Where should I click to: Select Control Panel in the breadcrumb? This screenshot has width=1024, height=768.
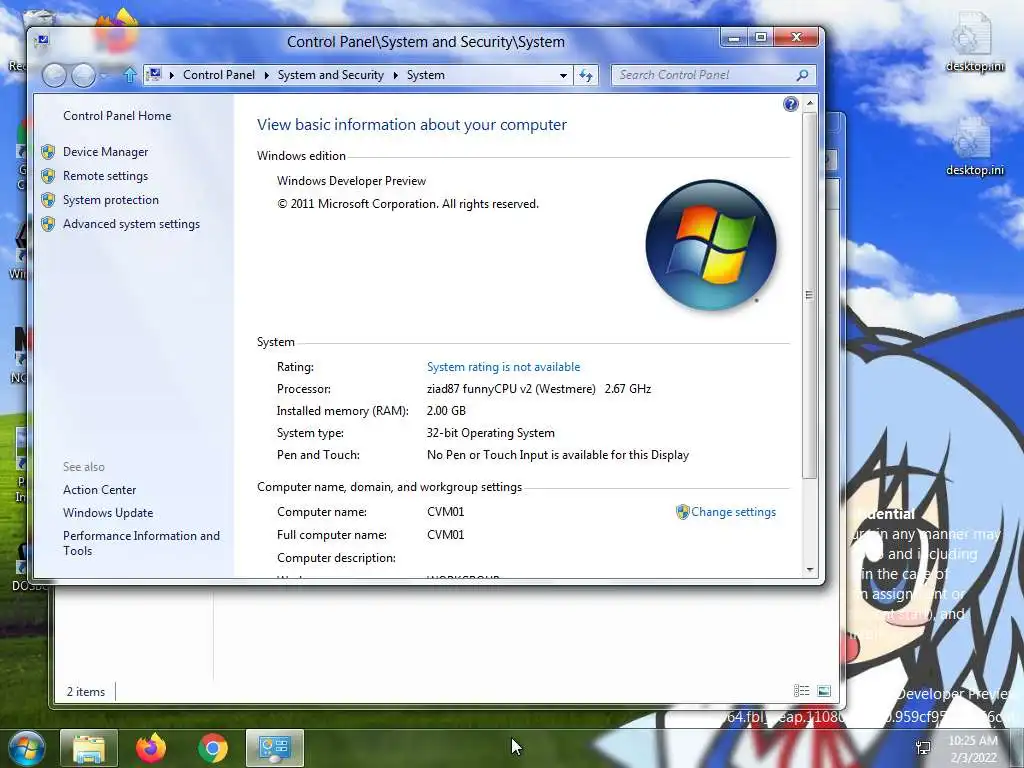pos(219,74)
